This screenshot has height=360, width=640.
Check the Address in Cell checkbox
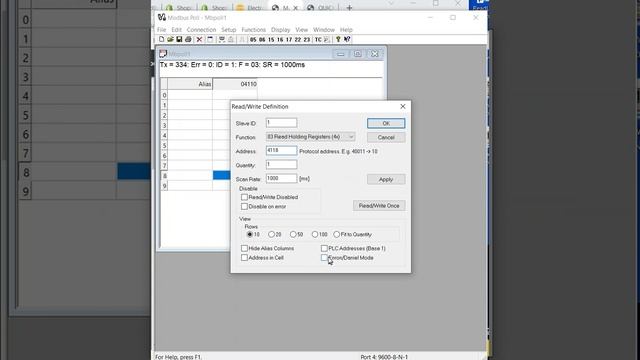click(244, 258)
